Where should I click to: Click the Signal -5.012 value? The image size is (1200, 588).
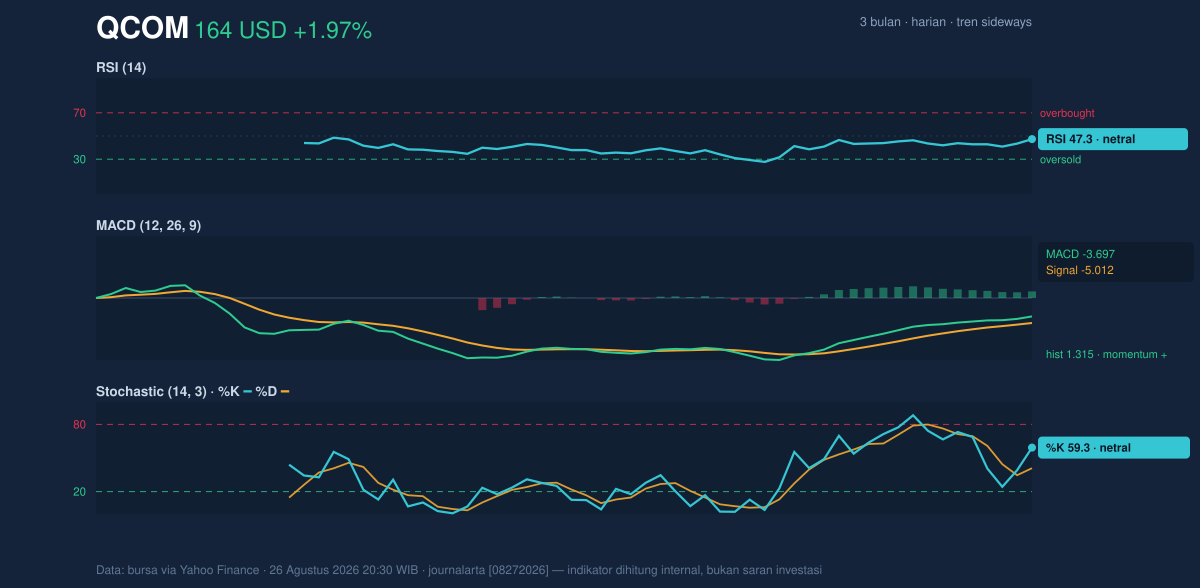coord(1080,270)
